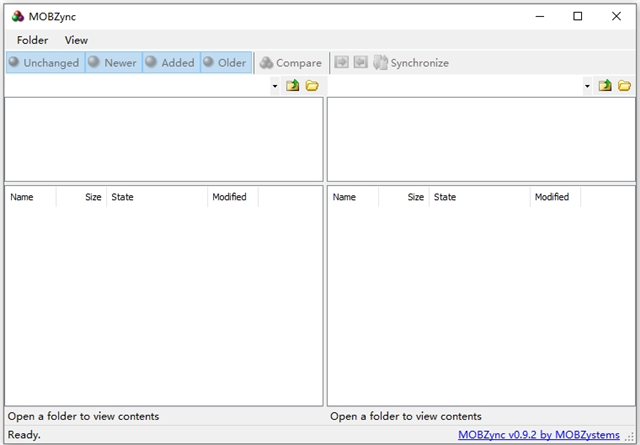Toggle the Unchanged filter button

click(46, 62)
